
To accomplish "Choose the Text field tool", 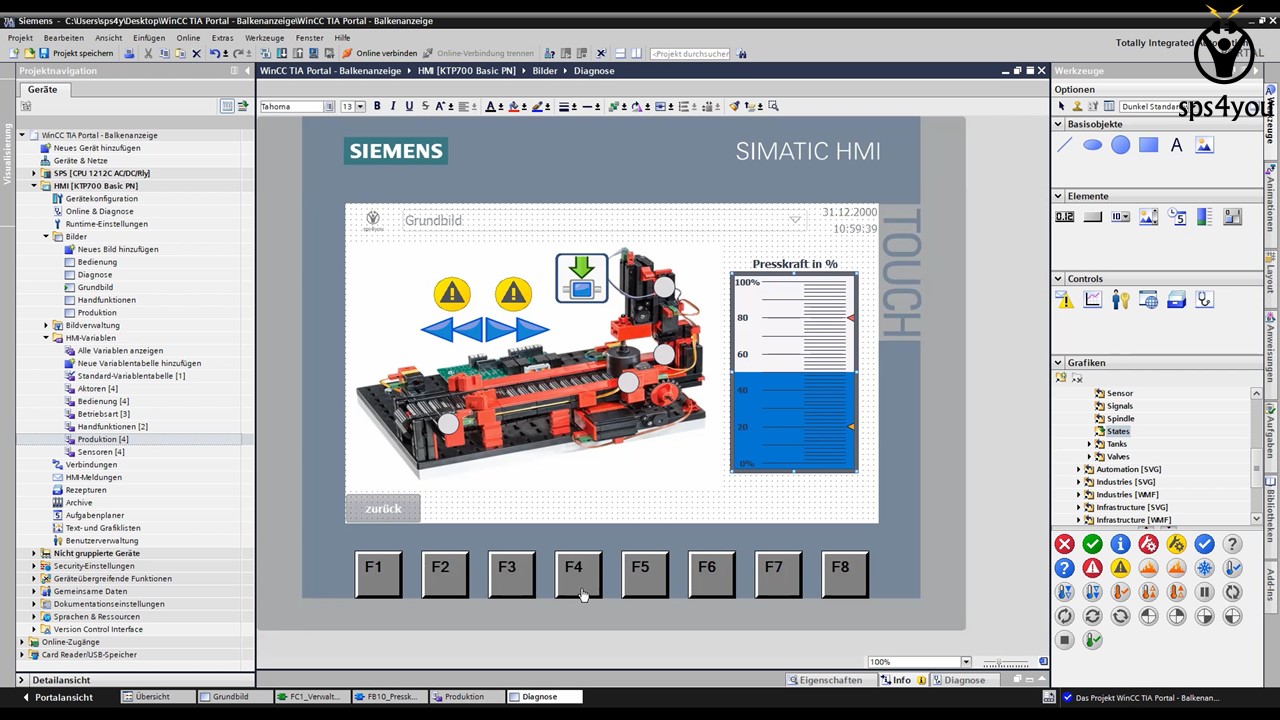I will [1176, 145].
